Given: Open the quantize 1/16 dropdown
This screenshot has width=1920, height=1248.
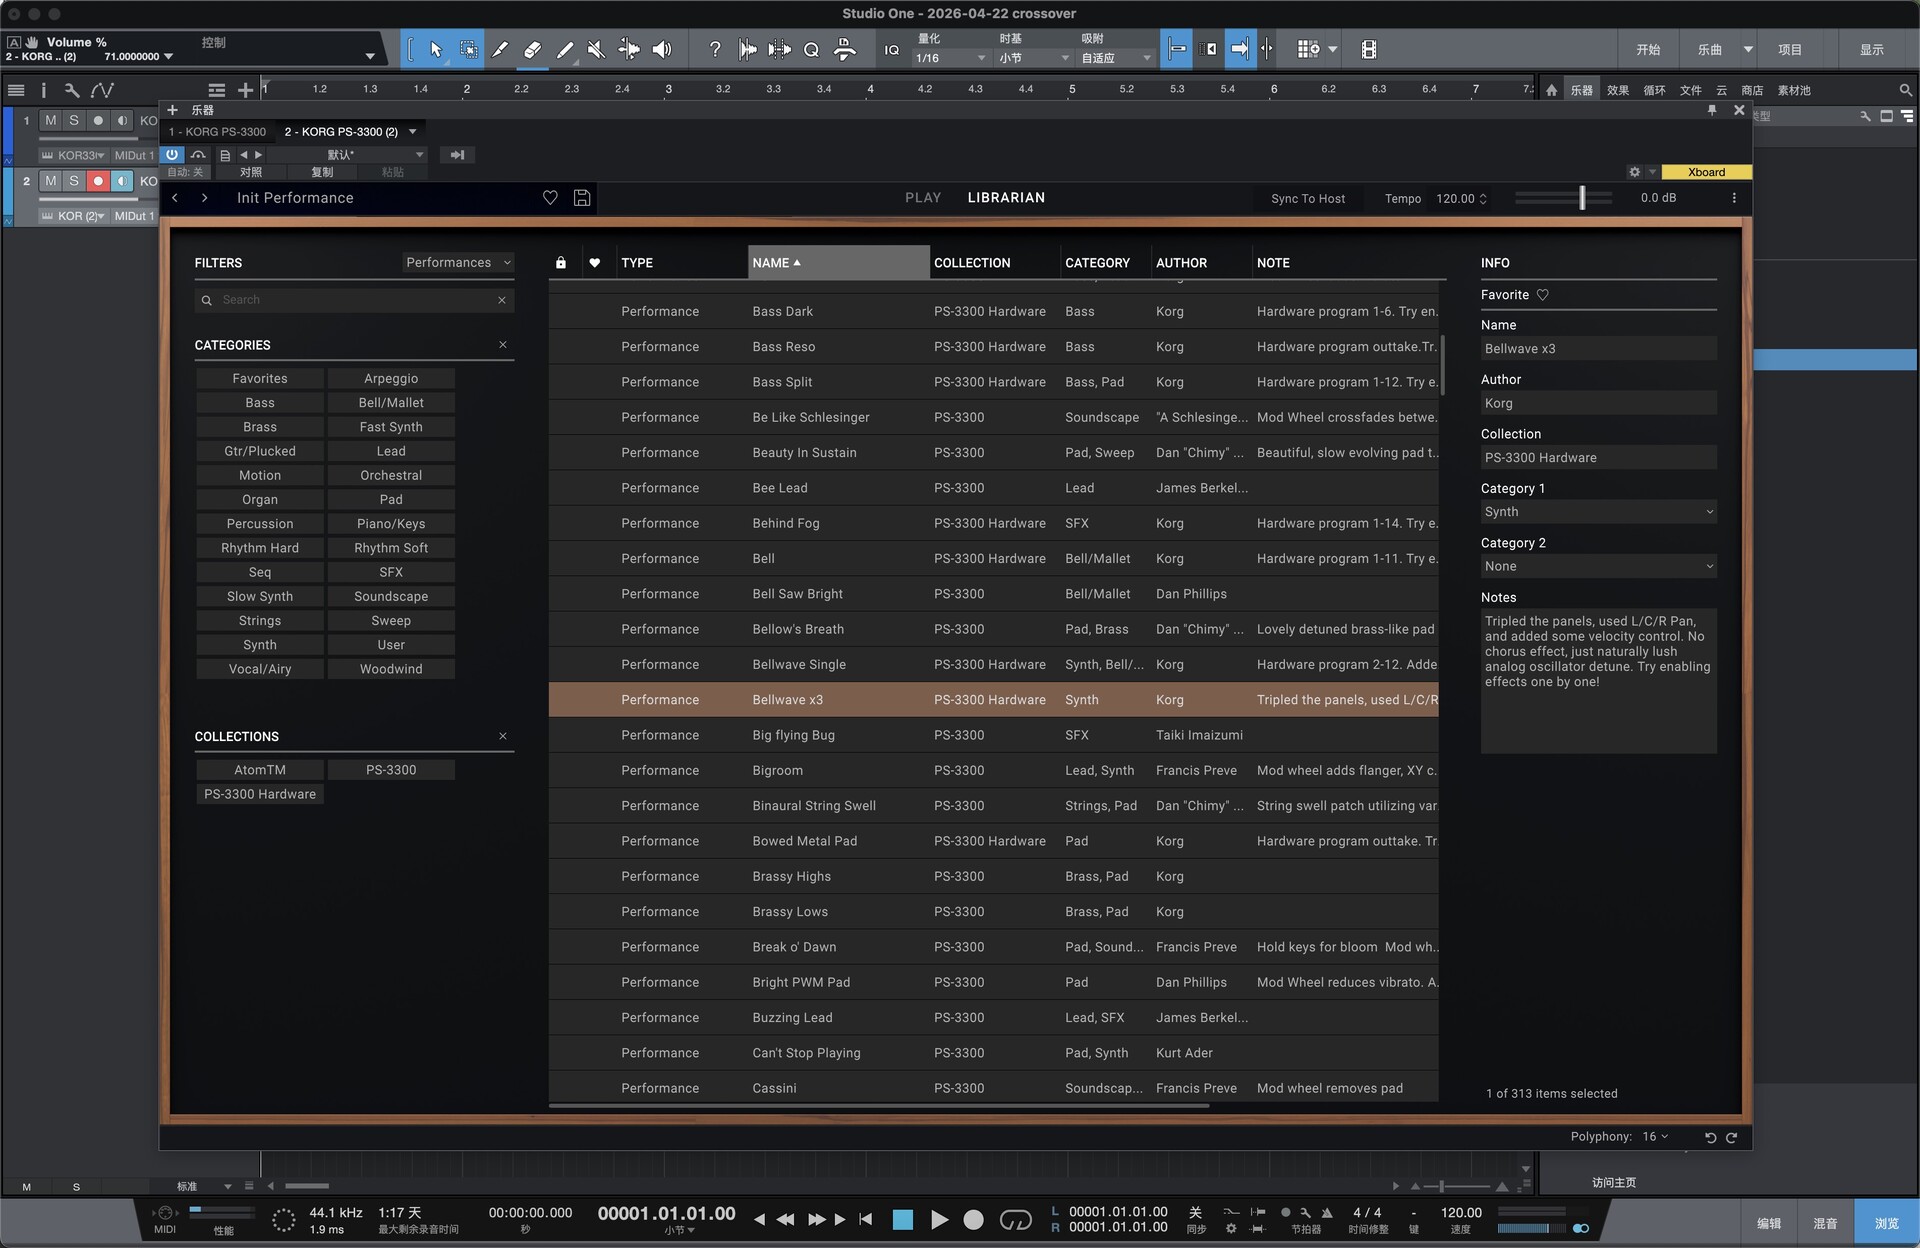Looking at the screenshot, I should pyautogui.click(x=950, y=58).
